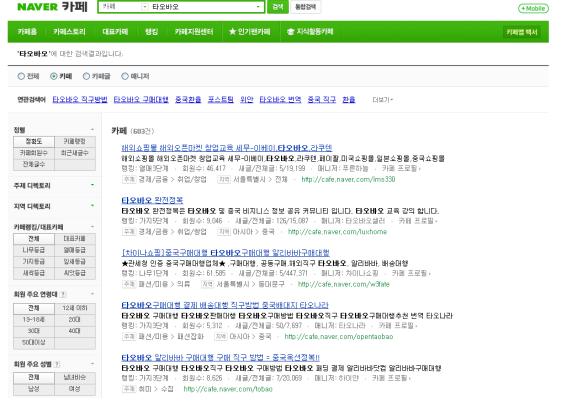
Task: Sort results by 카페회원수
Action: pos(34,153)
